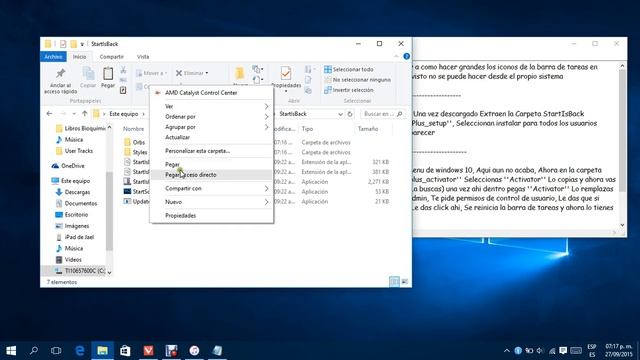
Task: Open Documentos in the navigation pane
Action: pyautogui.click(x=76, y=203)
